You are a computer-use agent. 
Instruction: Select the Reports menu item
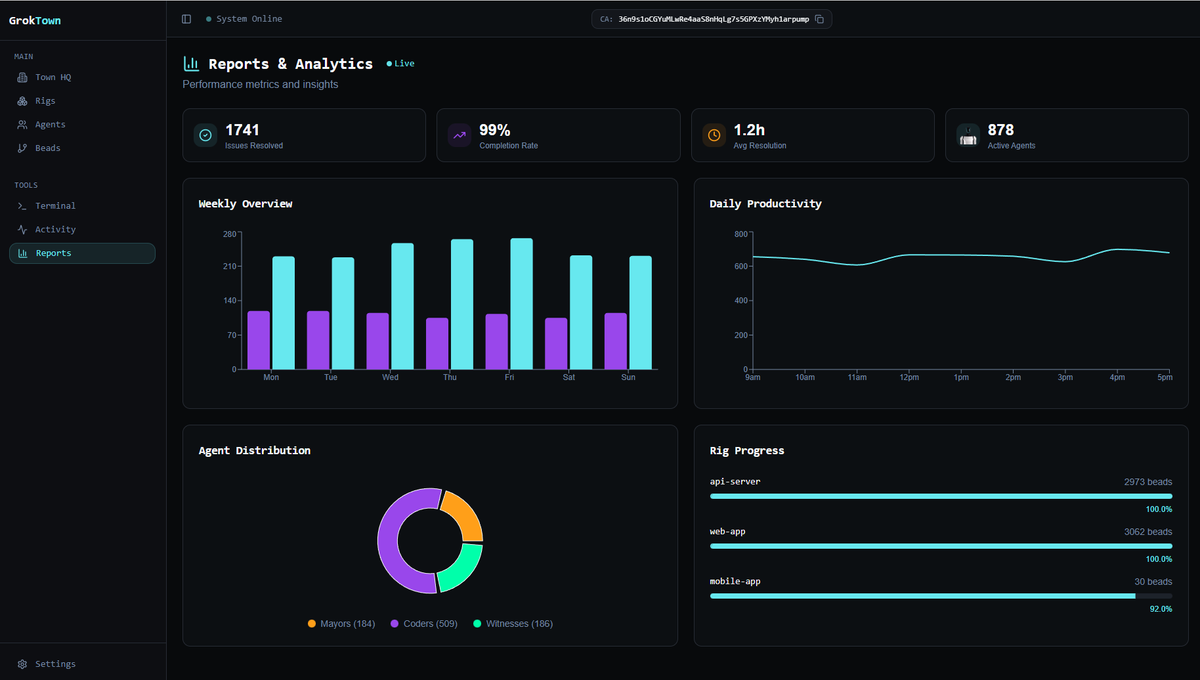pos(82,253)
